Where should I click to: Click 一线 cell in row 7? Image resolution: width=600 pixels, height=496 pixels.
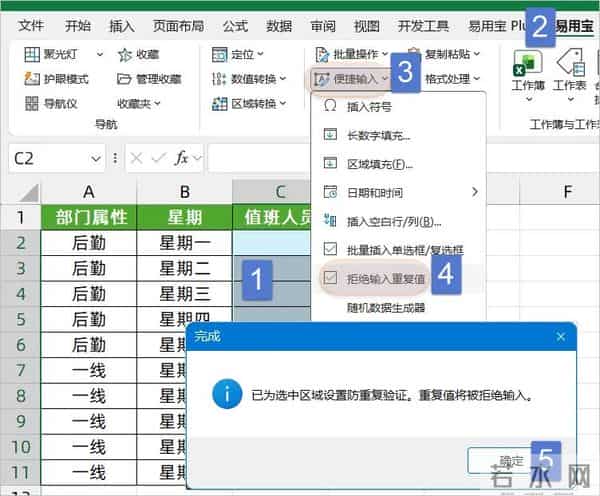pos(89,370)
